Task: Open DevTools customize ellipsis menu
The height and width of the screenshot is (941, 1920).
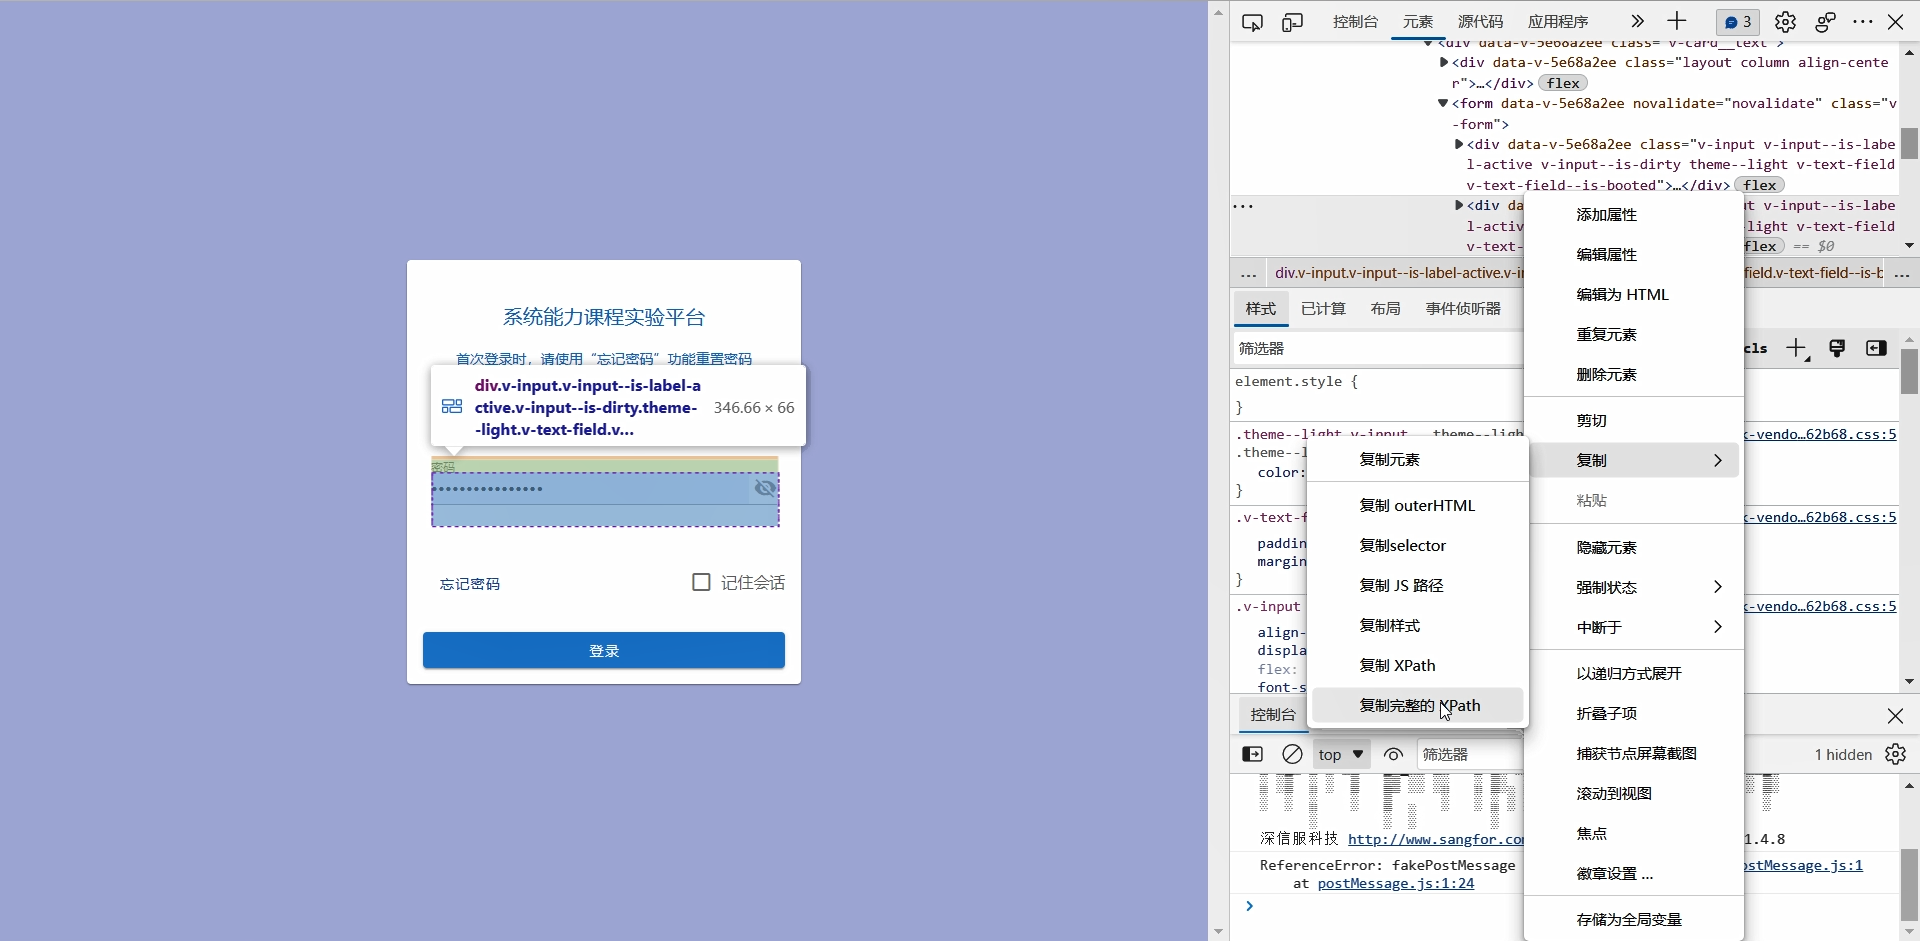Action: [x=1862, y=22]
